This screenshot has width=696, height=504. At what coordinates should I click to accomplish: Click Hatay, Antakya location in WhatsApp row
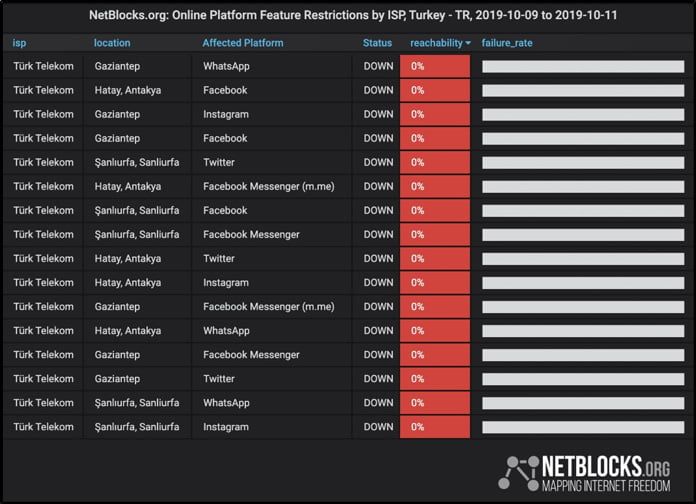coord(128,331)
